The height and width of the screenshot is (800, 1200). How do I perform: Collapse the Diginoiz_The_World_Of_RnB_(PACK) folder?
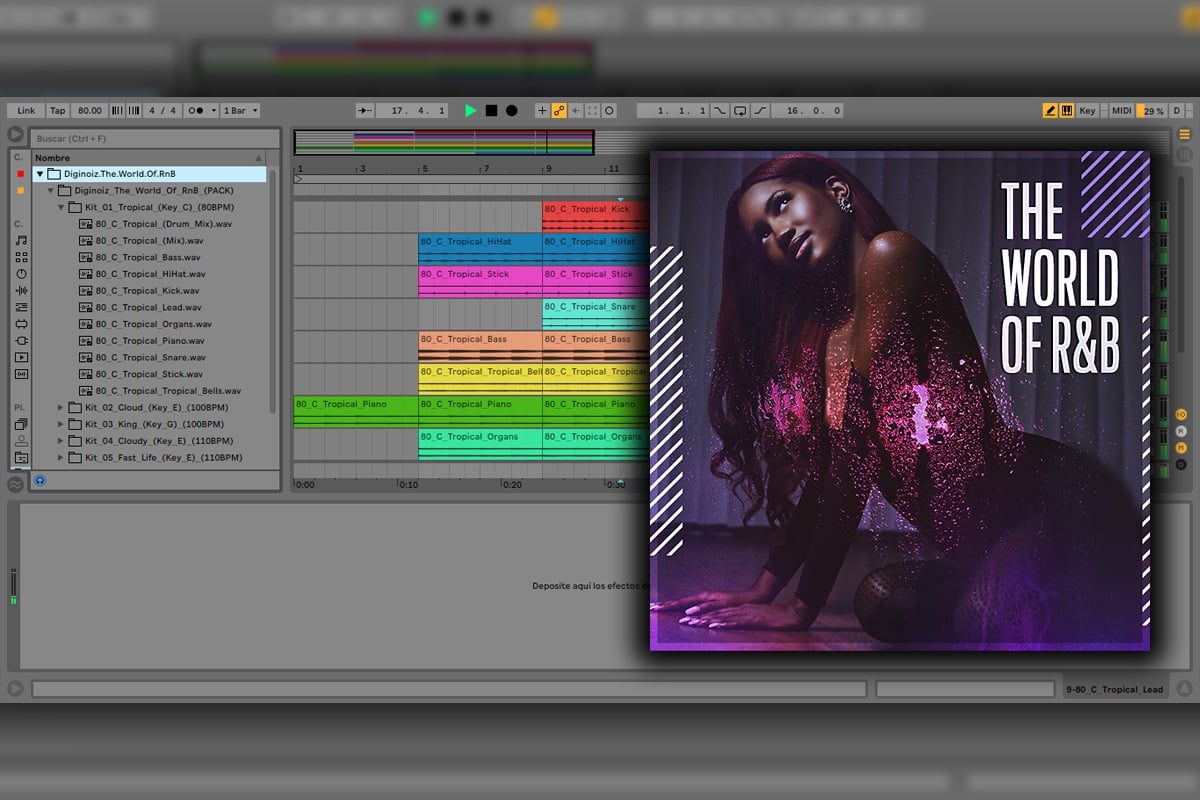51,190
